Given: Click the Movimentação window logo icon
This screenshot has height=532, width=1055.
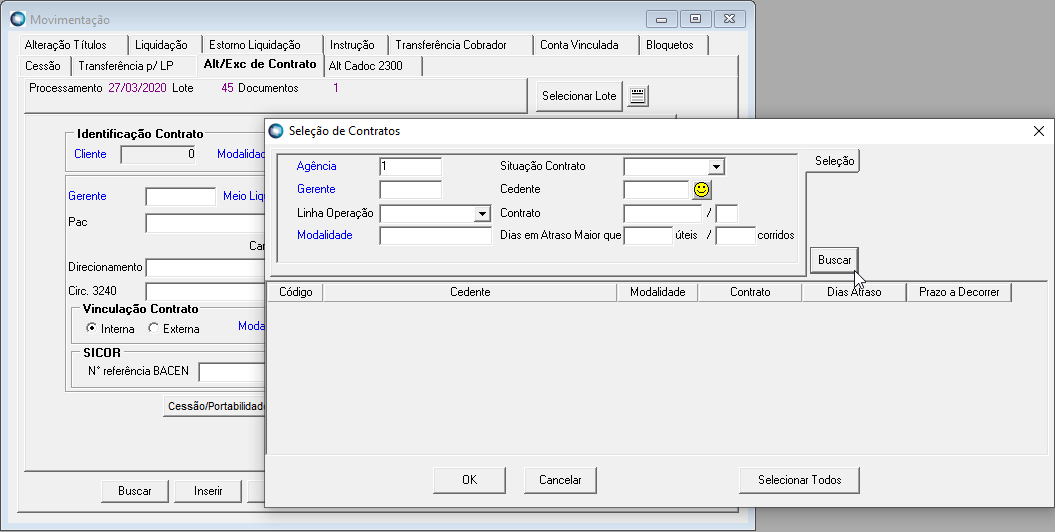Looking at the screenshot, I should [17, 19].
